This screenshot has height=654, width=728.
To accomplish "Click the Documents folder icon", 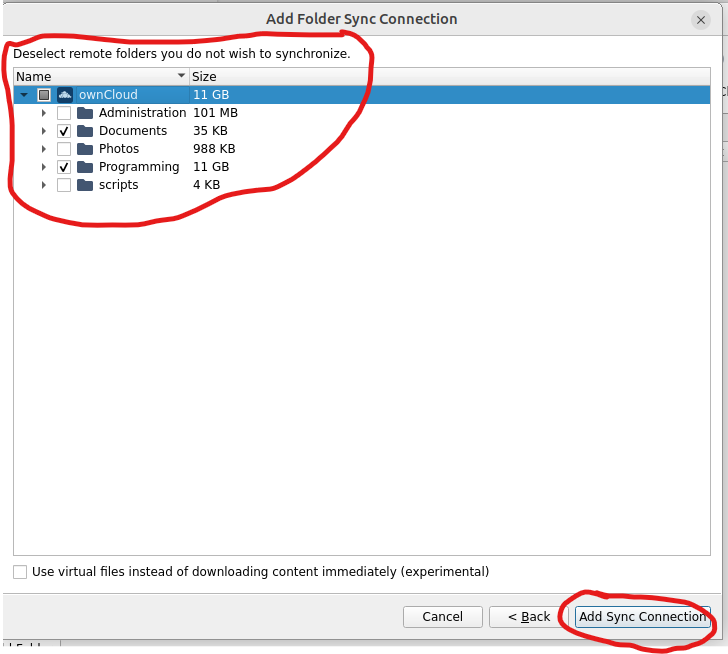I will [84, 131].
